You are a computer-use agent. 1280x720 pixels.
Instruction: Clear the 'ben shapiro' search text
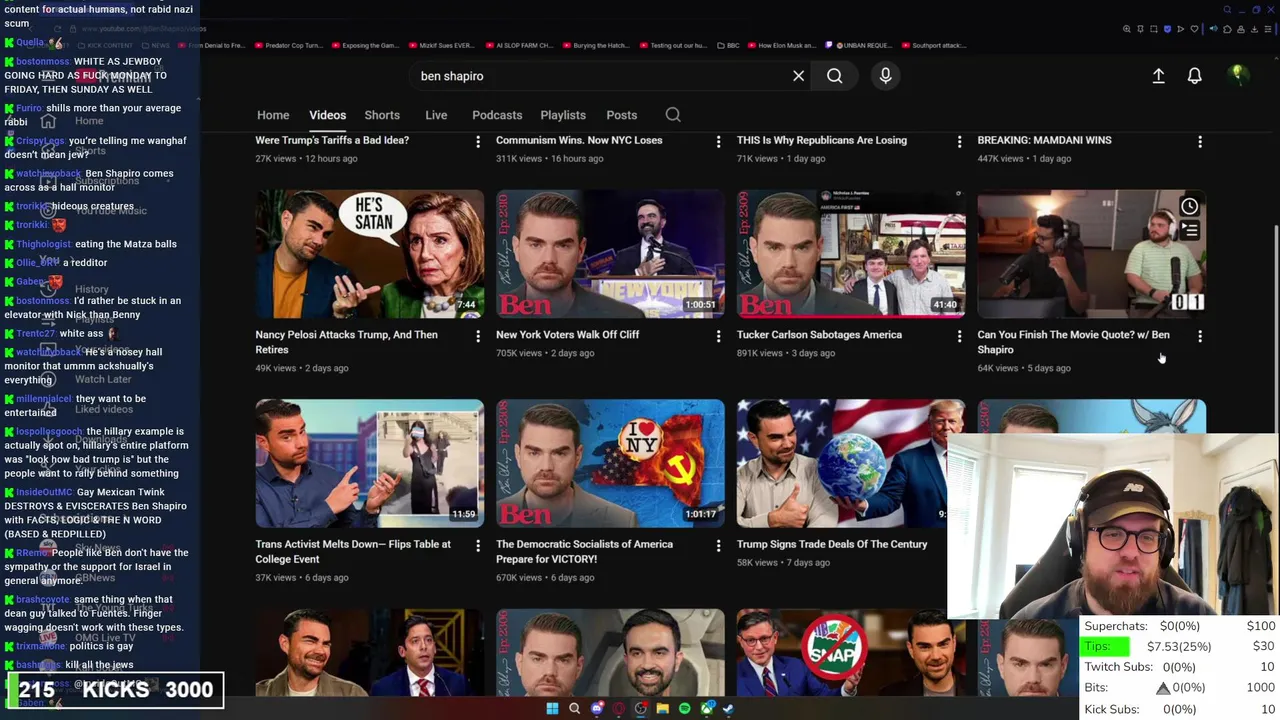point(798,76)
